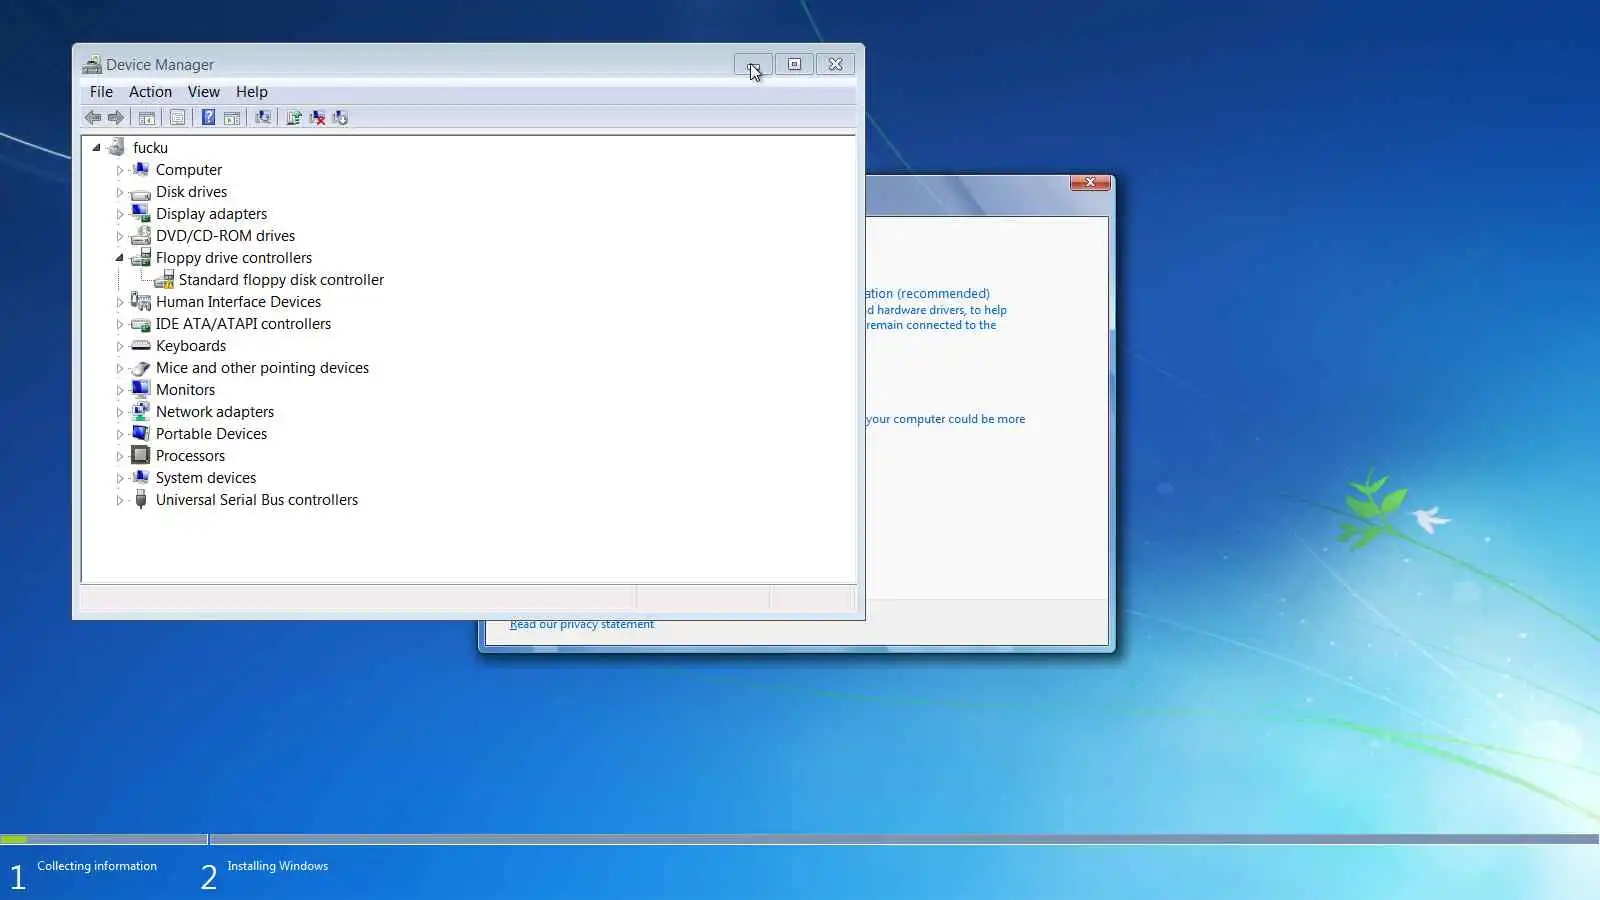Open the 'Read our privacy statement' link
This screenshot has height=900, width=1600.
click(582, 625)
